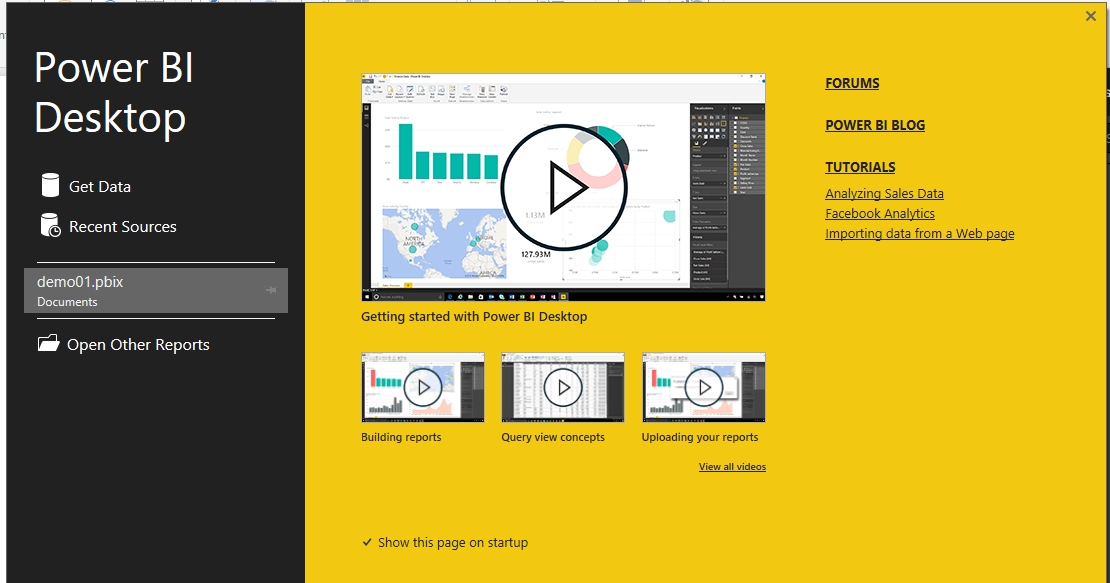The height and width of the screenshot is (583, 1110).
Task: Click the Recent Sources clock-database icon
Action: tap(50, 225)
